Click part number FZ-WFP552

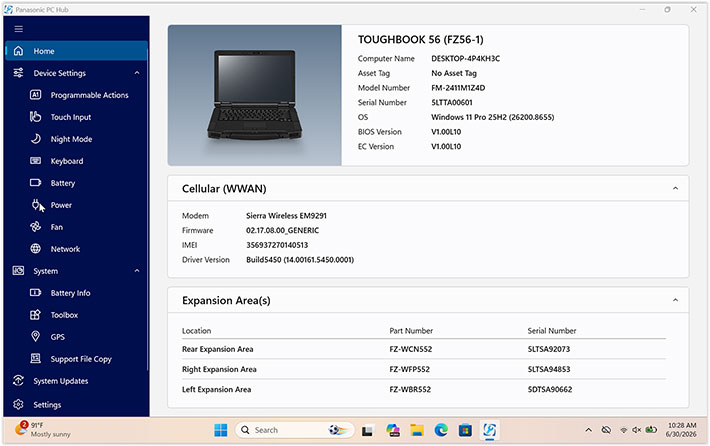409,369
